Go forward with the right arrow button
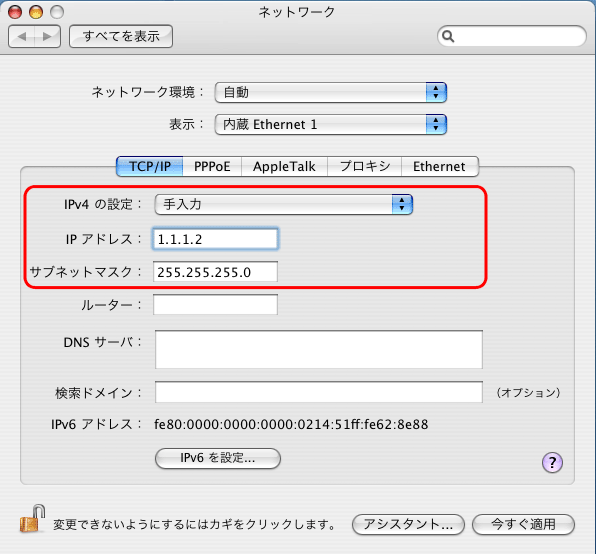Screen dimensions: 596x554 (48, 36)
